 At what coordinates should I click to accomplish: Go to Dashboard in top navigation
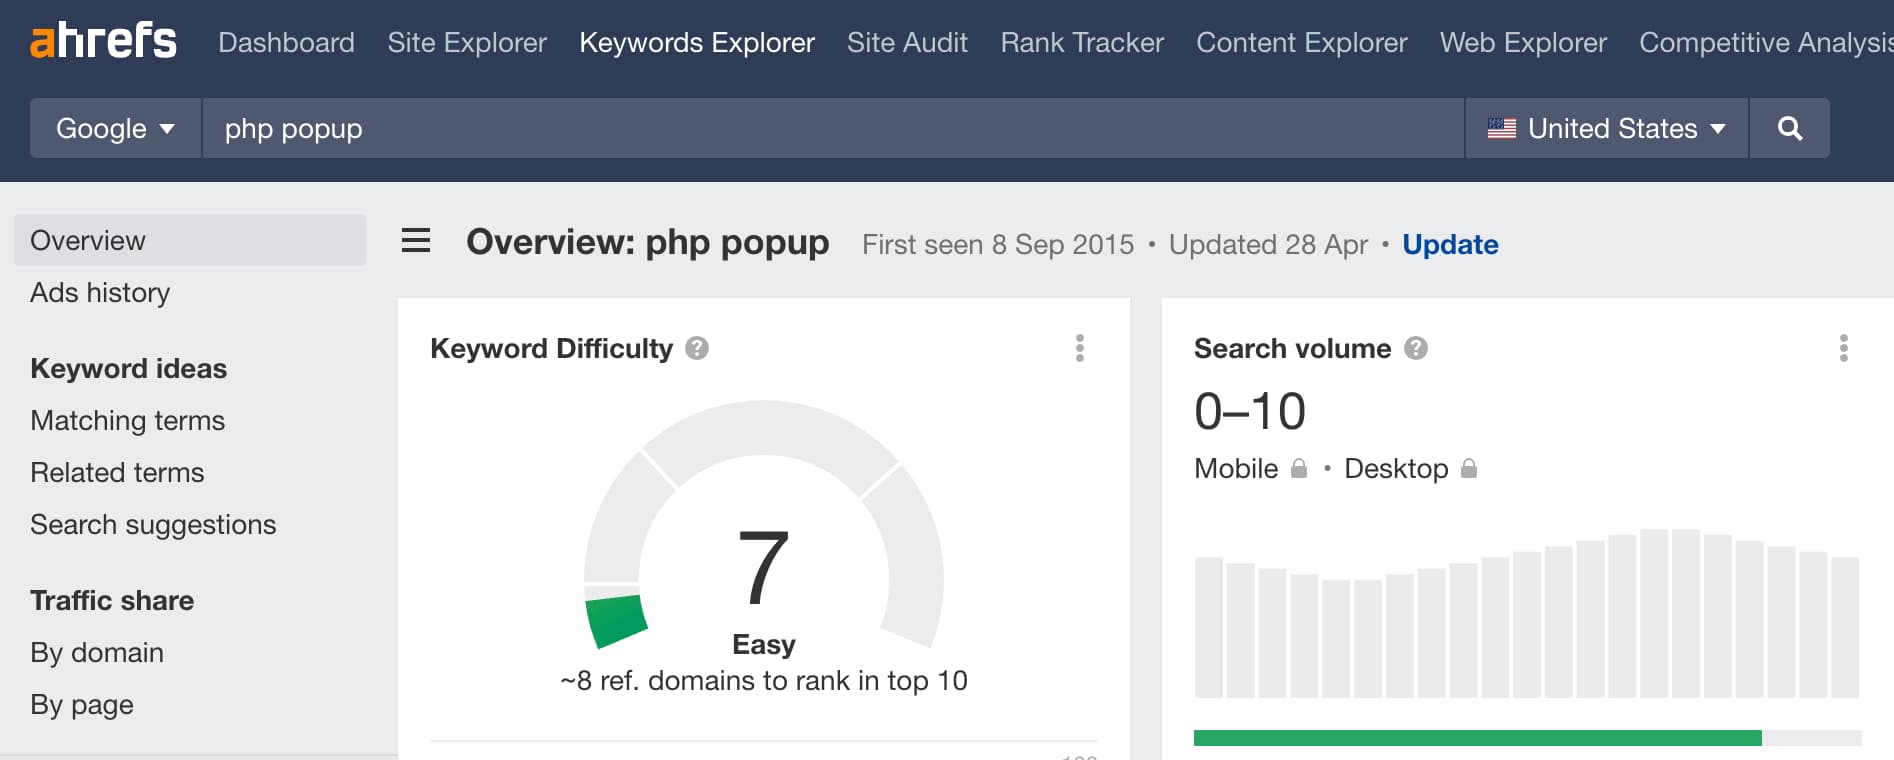286,42
